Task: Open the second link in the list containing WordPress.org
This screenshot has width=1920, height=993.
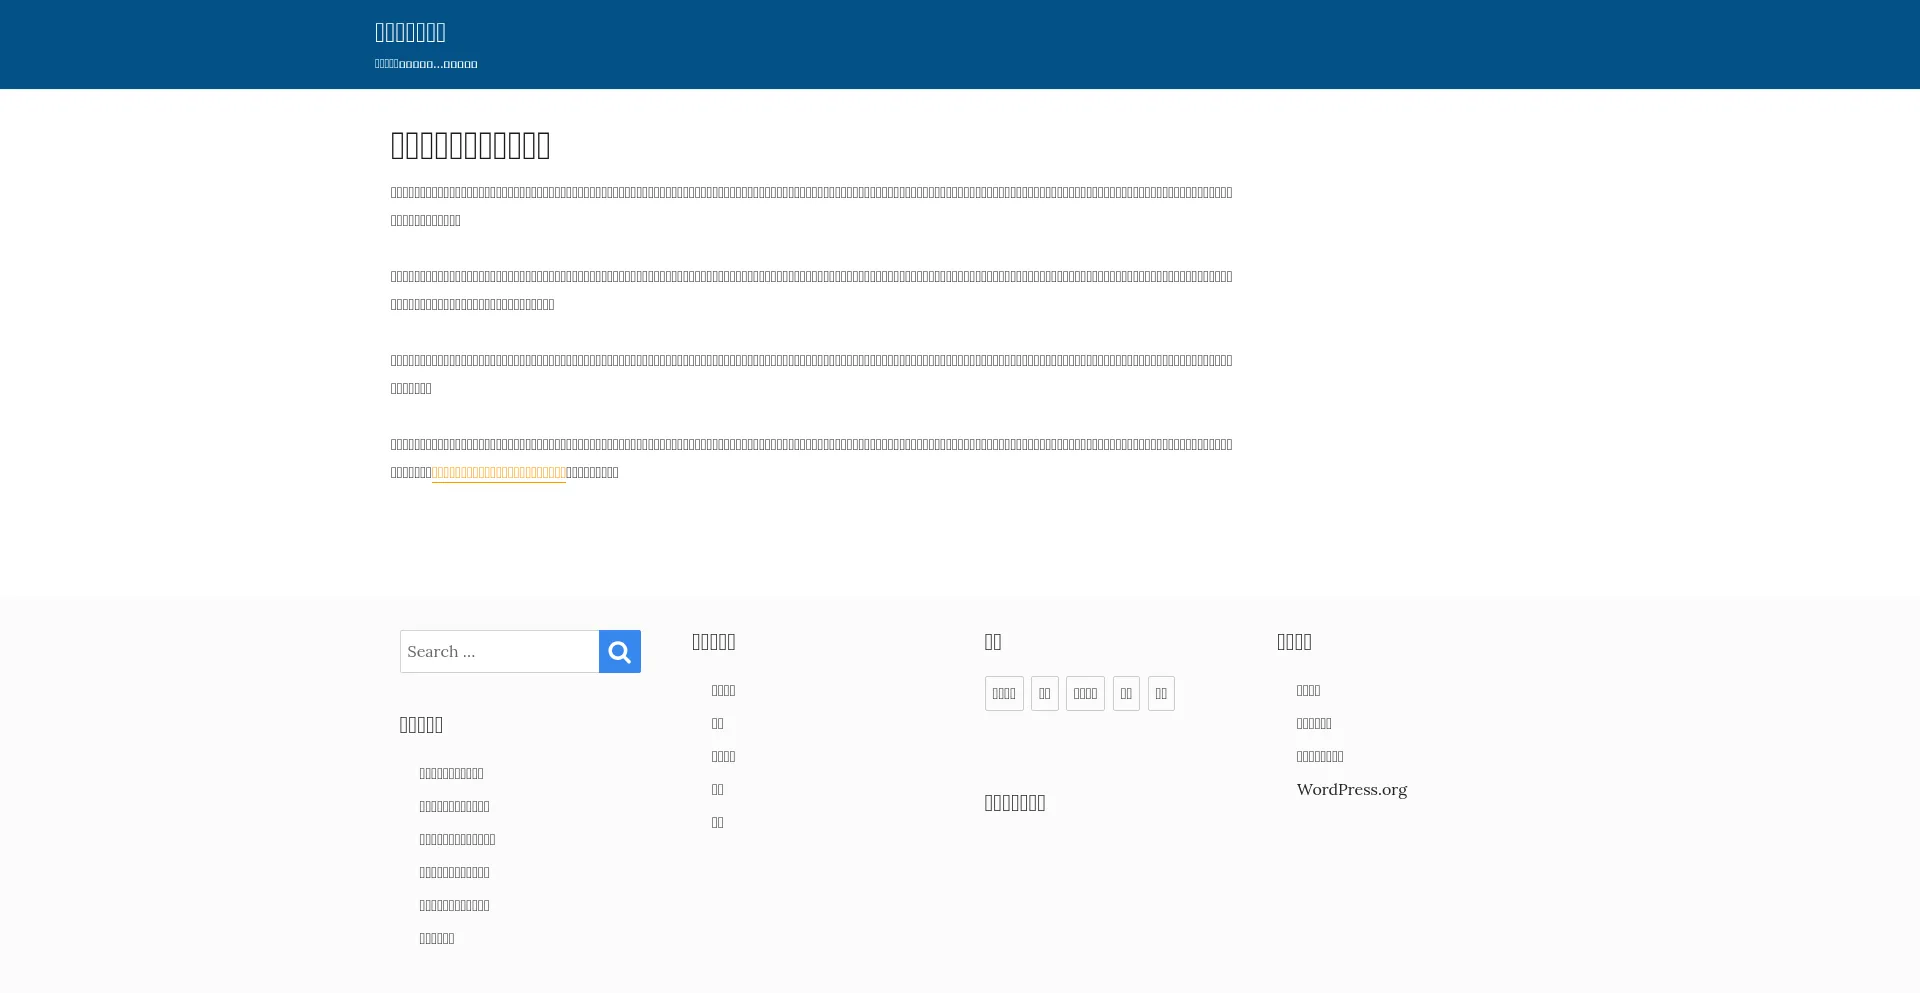Action: click(1313, 723)
